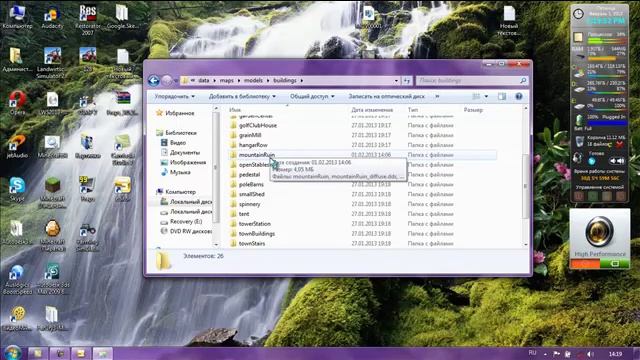Viewport: 640px width, 360px height.
Task: Click the first pinned taskbar button
Action: [x=38, y=353]
